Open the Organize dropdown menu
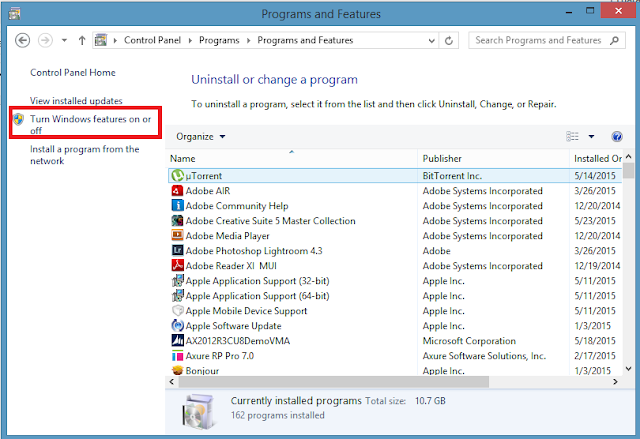 pyautogui.click(x=201, y=136)
